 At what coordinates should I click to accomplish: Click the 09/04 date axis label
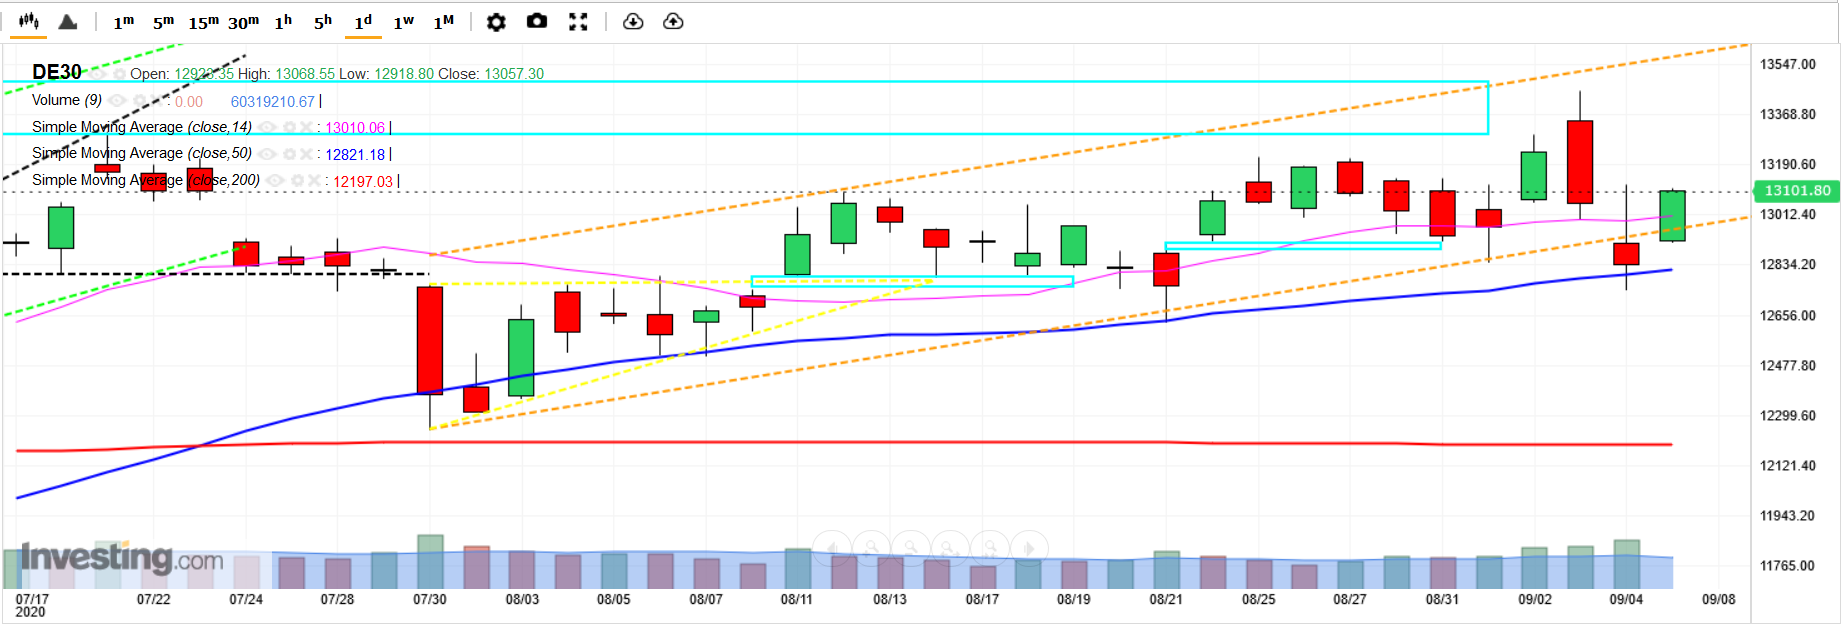[x=1626, y=599]
